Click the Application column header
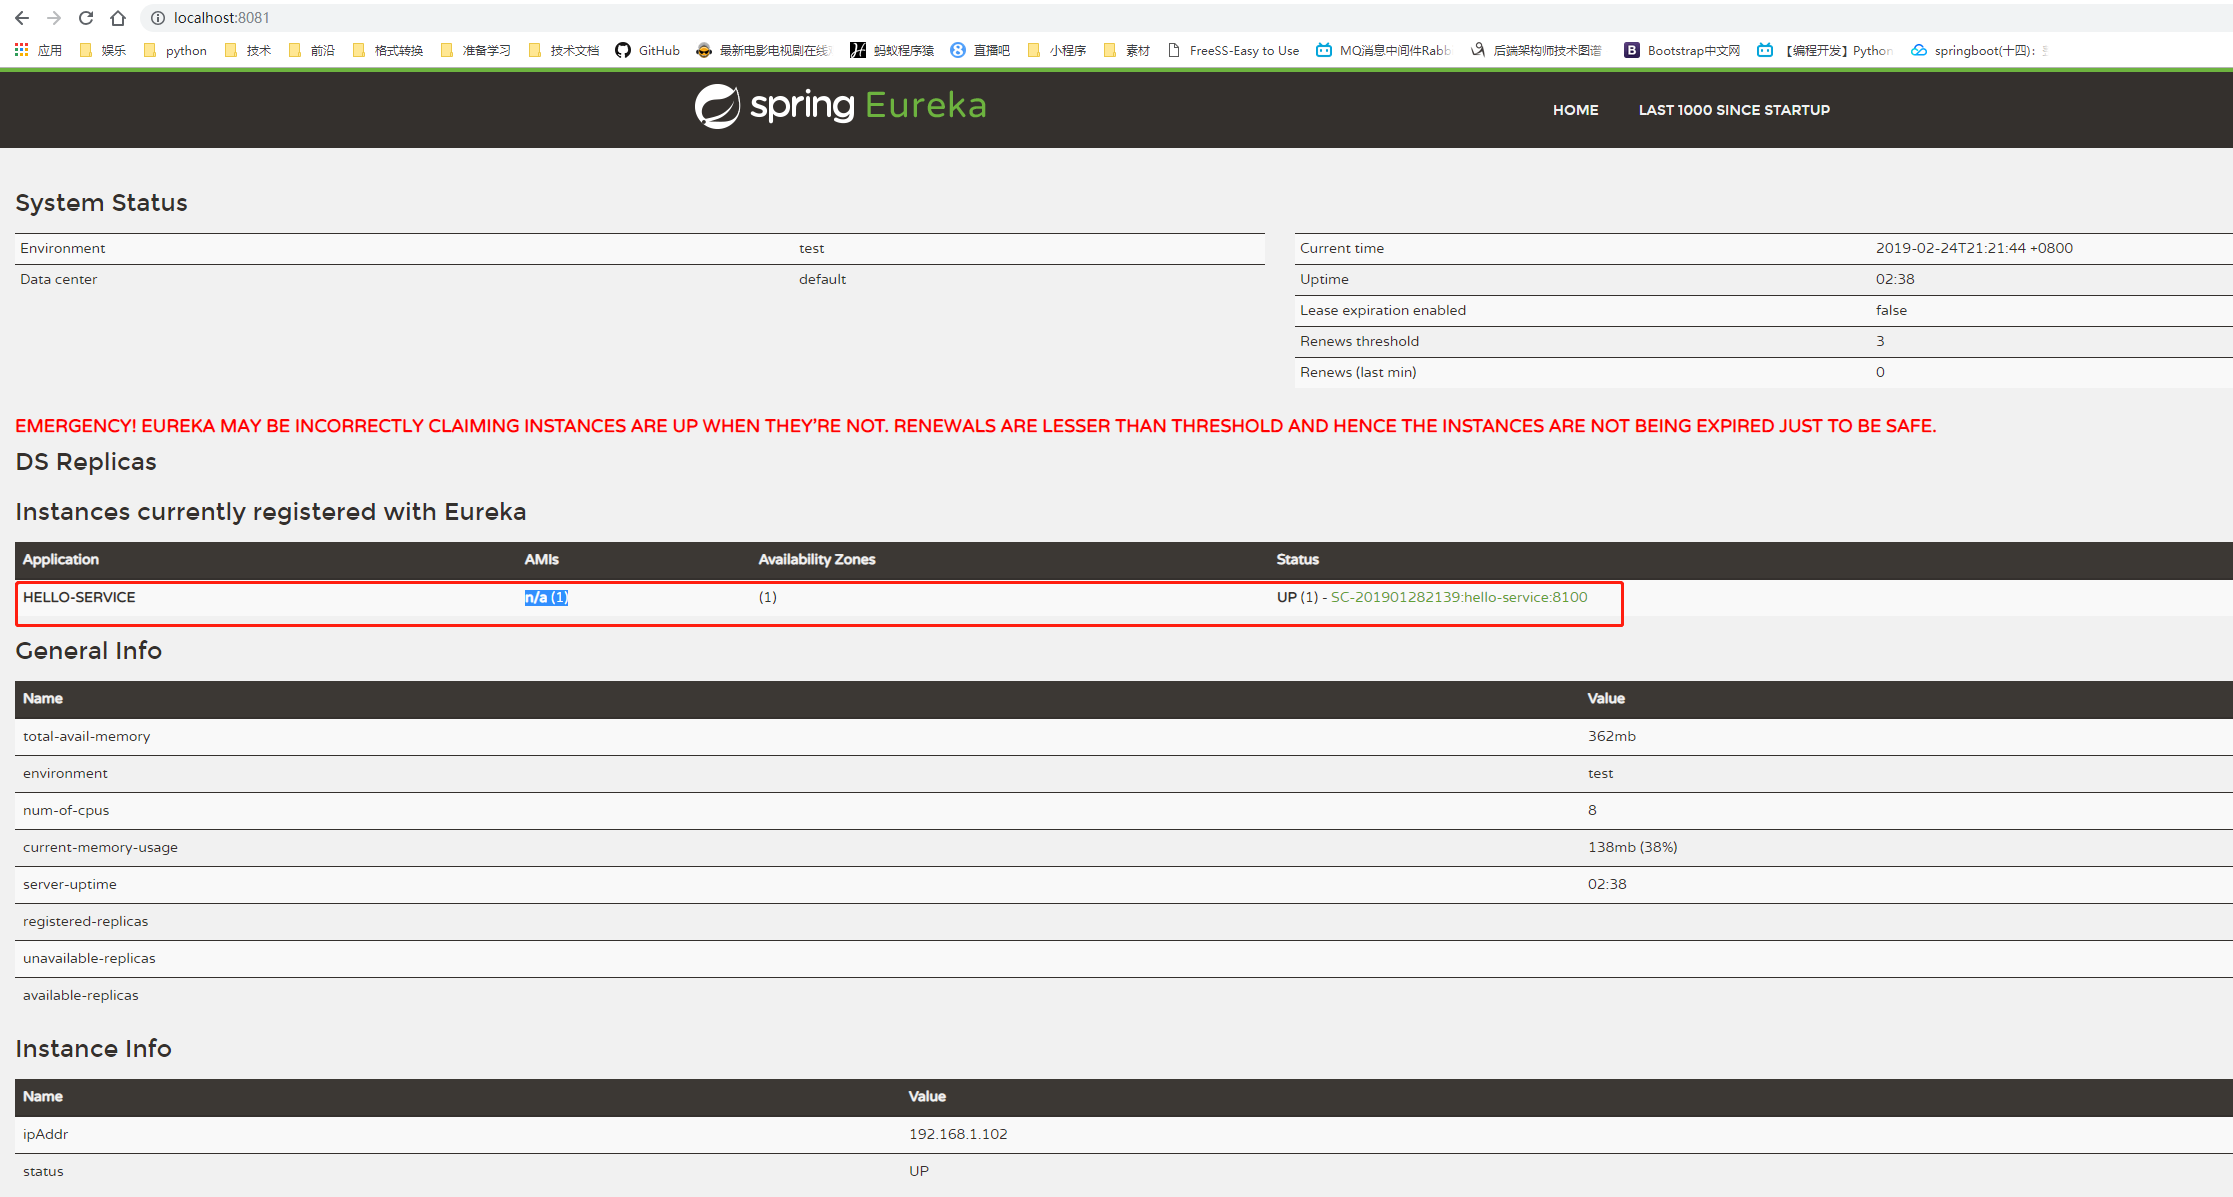2233x1197 pixels. [61, 559]
